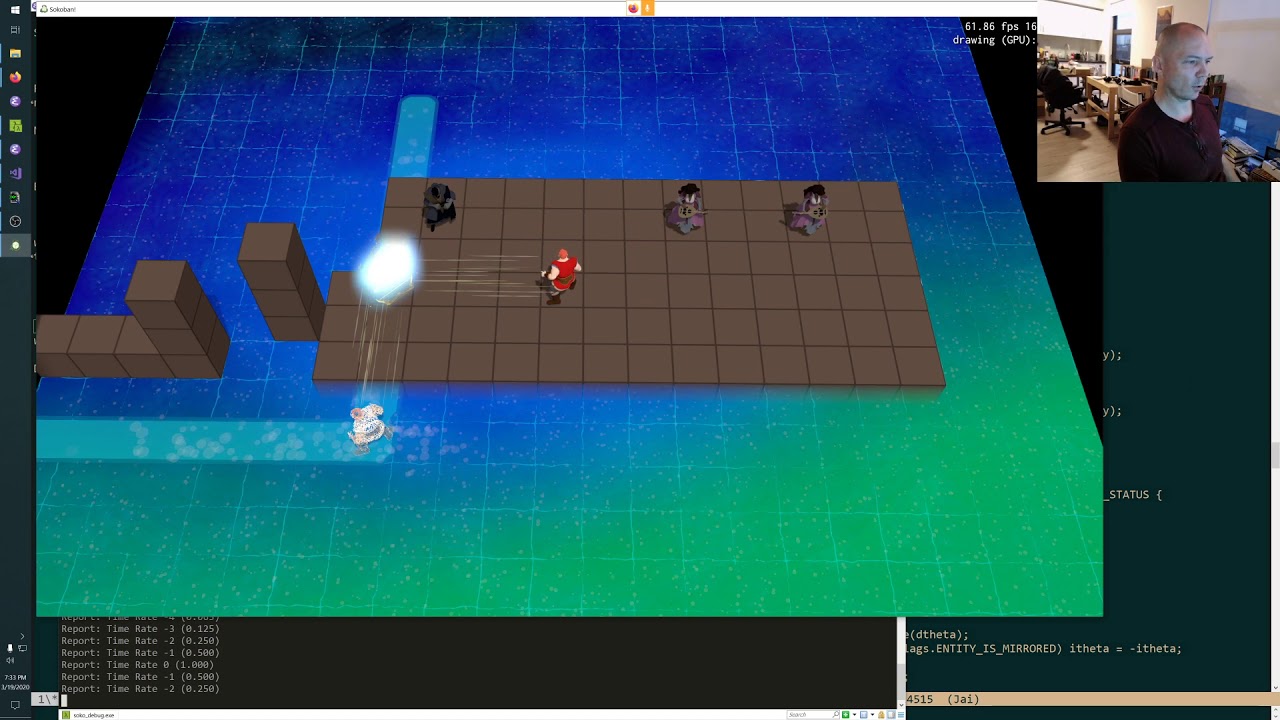Screen dimensions: 1280x720
Task: Click the orange microphone icon in title bar
Action: [x=647, y=8]
